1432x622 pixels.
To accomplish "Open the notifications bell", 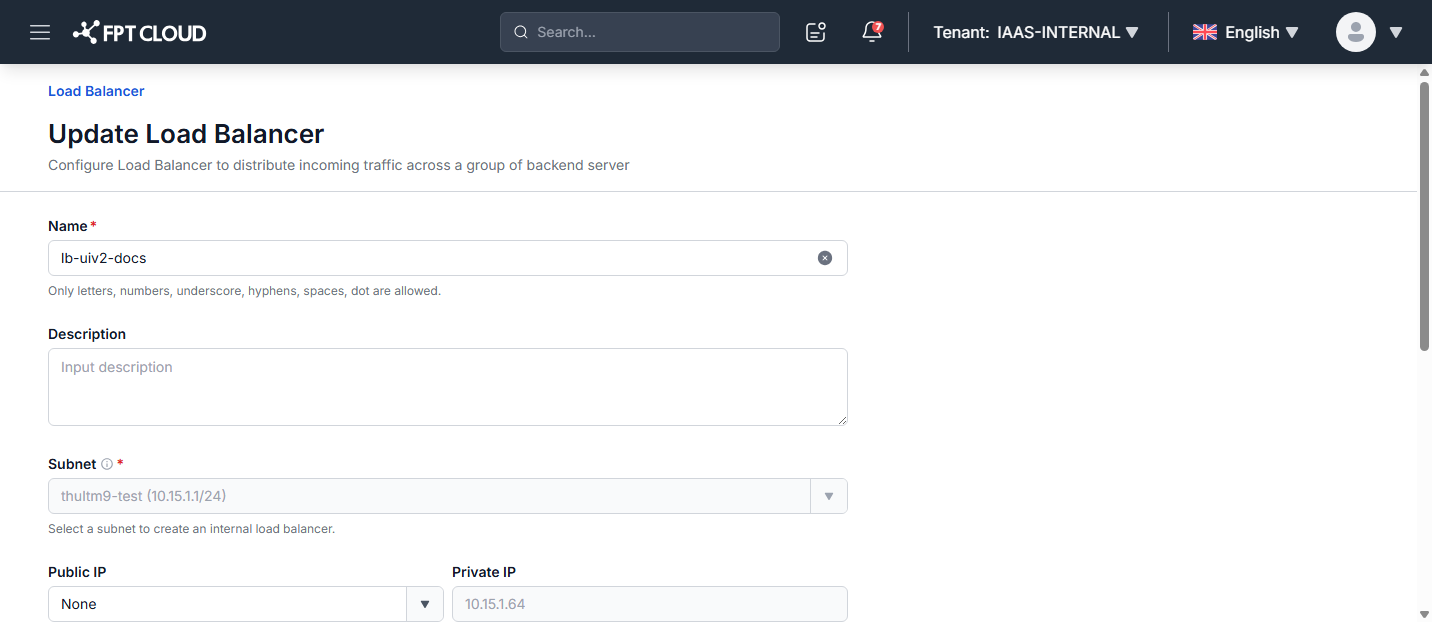I will [872, 32].
